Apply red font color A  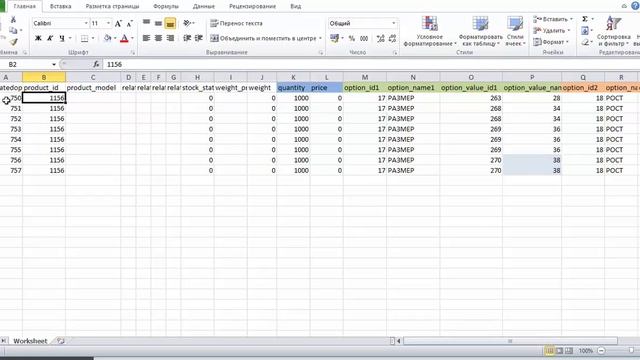[124, 38]
